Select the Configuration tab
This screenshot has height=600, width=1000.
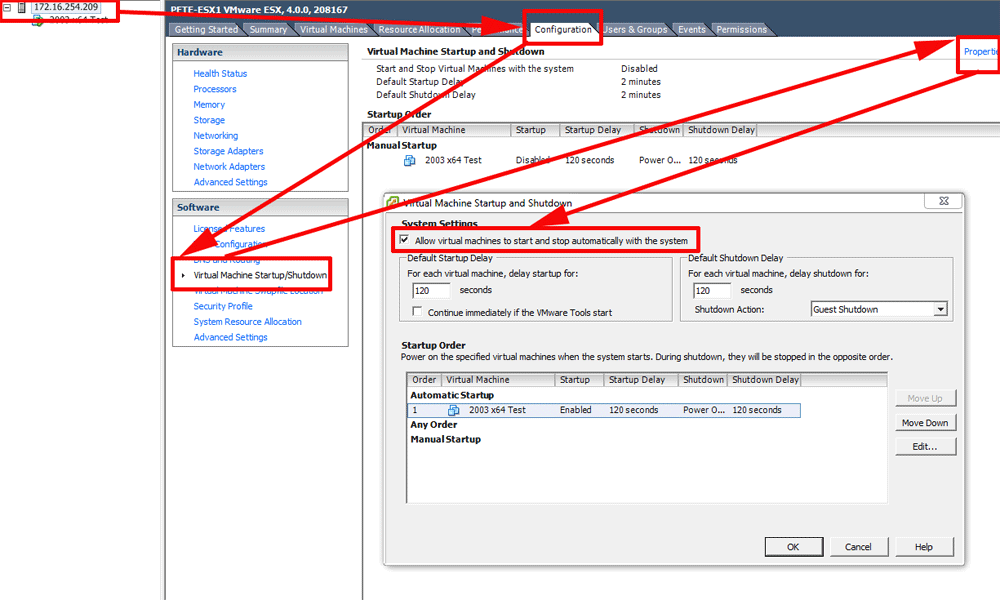[563, 29]
